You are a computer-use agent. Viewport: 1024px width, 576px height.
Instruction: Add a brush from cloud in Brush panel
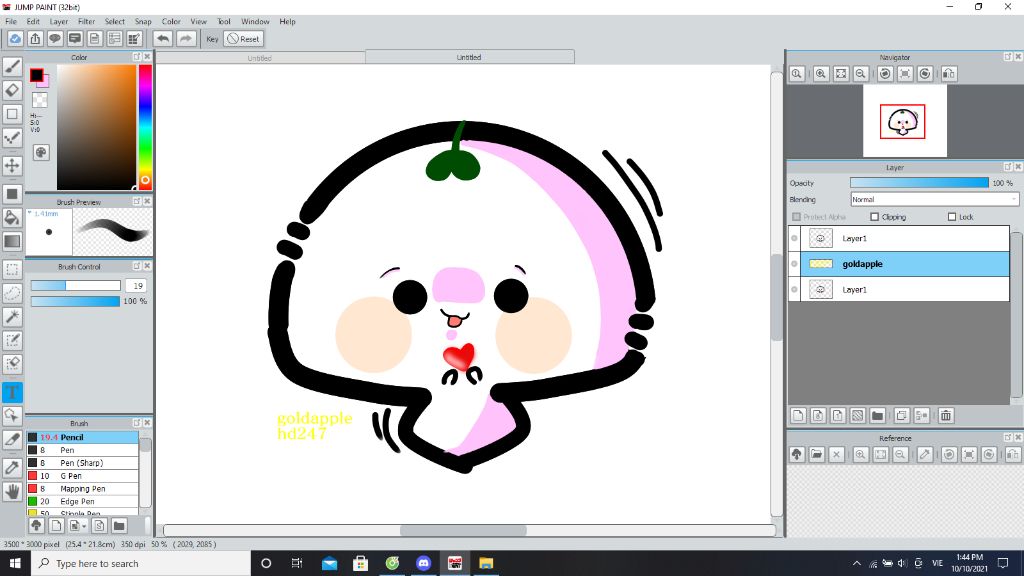click(x=37, y=526)
